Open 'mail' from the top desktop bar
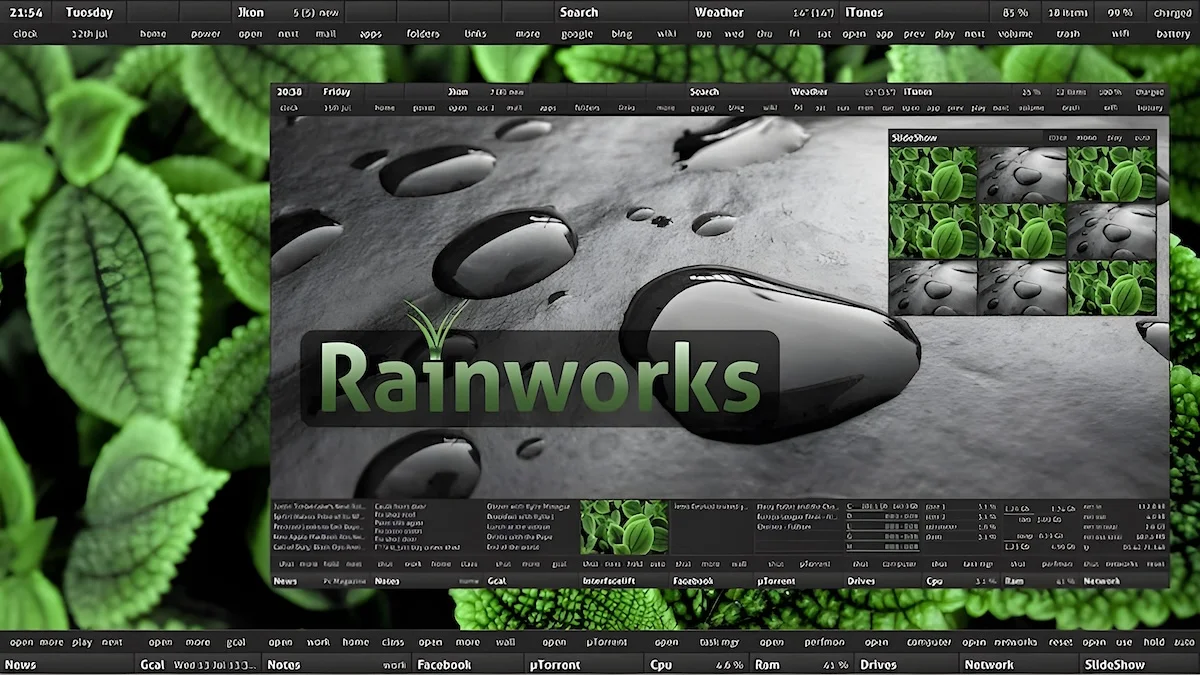The width and height of the screenshot is (1200, 675). pyautogui.click(x=325, y=33)
